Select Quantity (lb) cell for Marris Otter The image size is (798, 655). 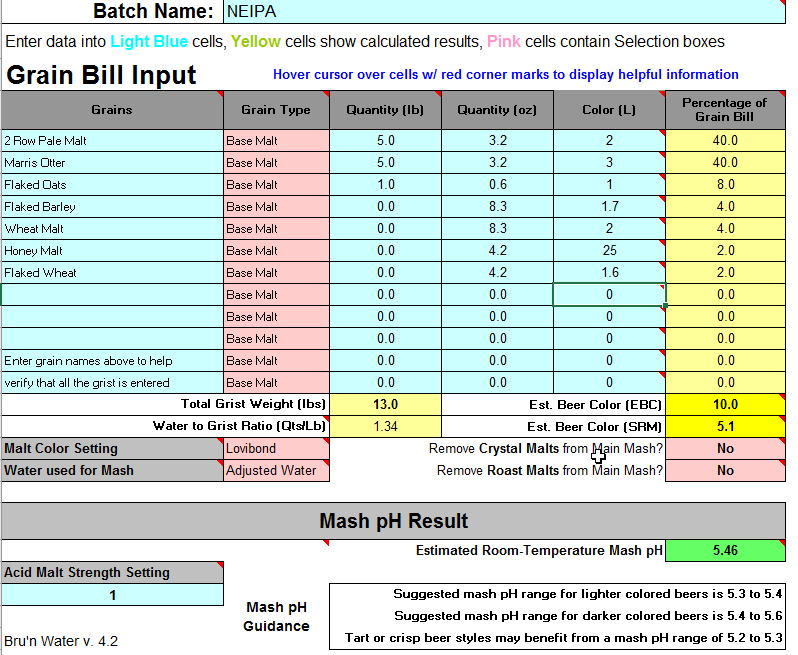coord(385,163)
